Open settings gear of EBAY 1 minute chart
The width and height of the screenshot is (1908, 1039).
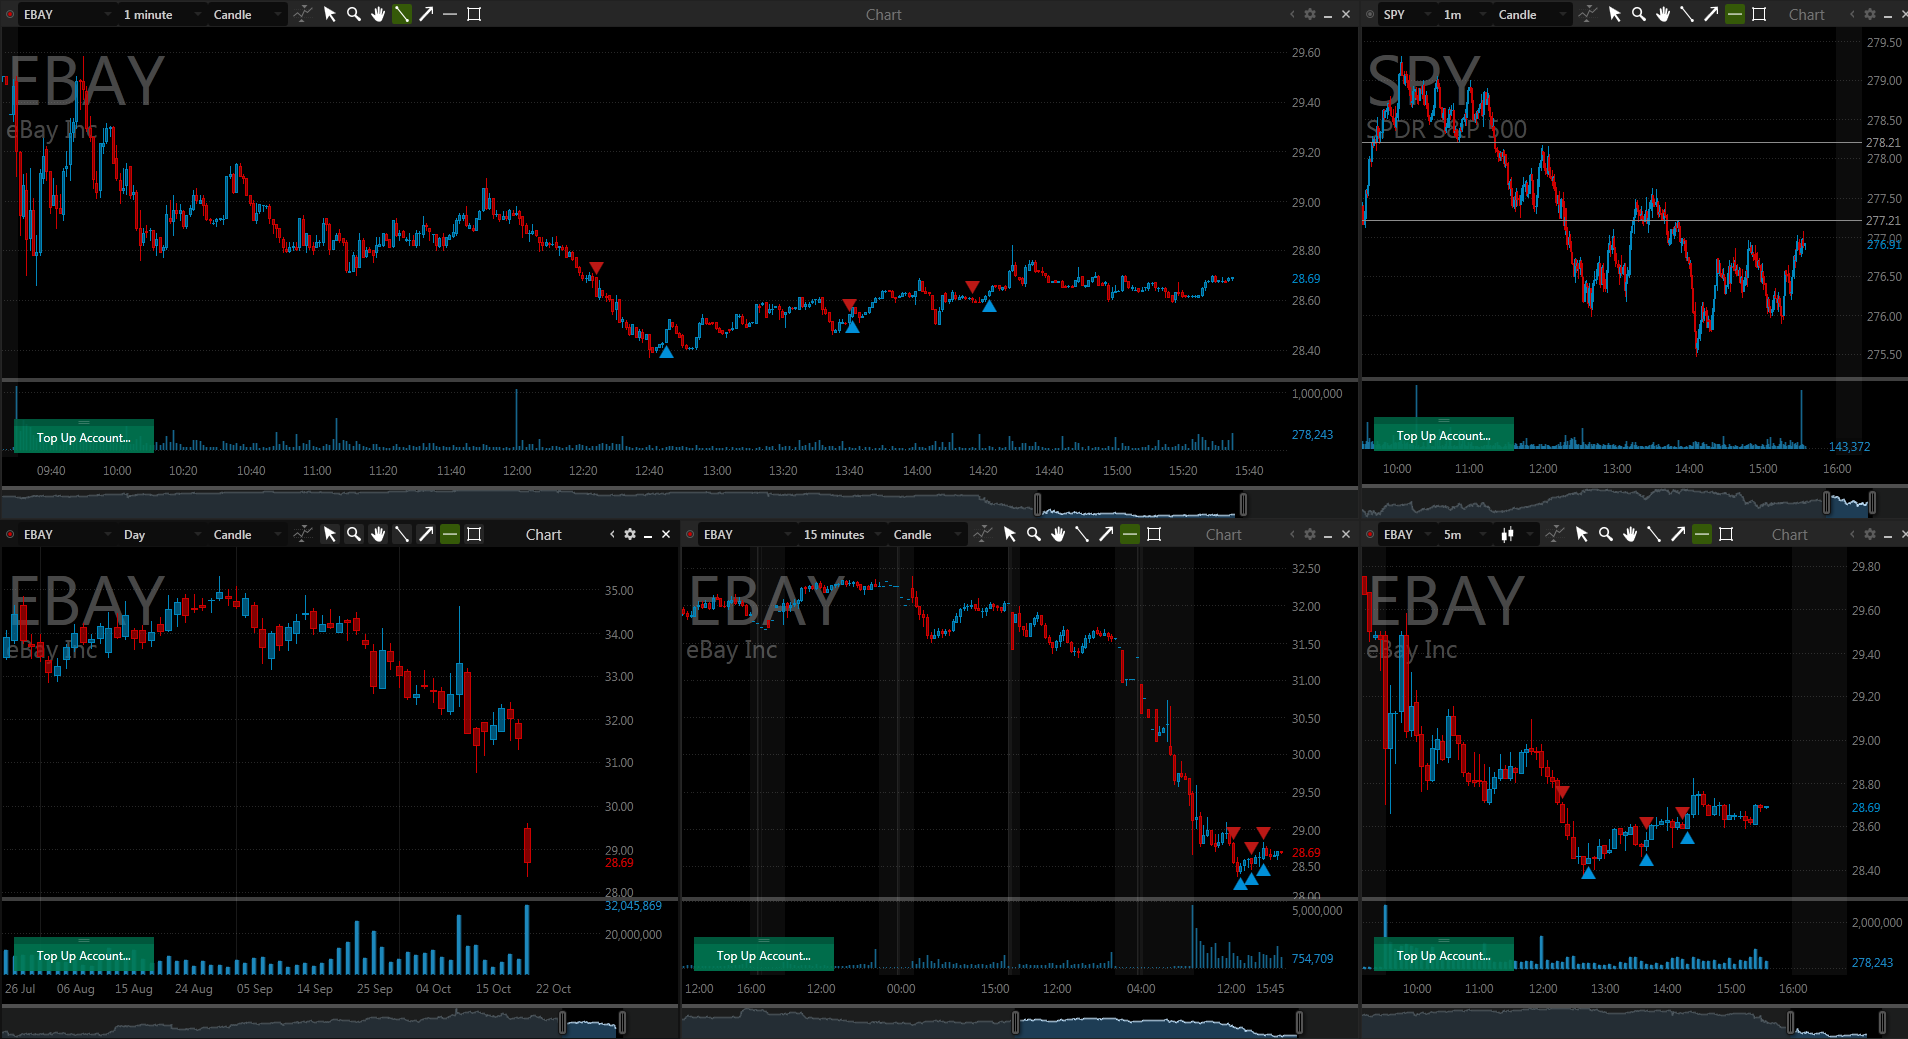point(1310,14)
